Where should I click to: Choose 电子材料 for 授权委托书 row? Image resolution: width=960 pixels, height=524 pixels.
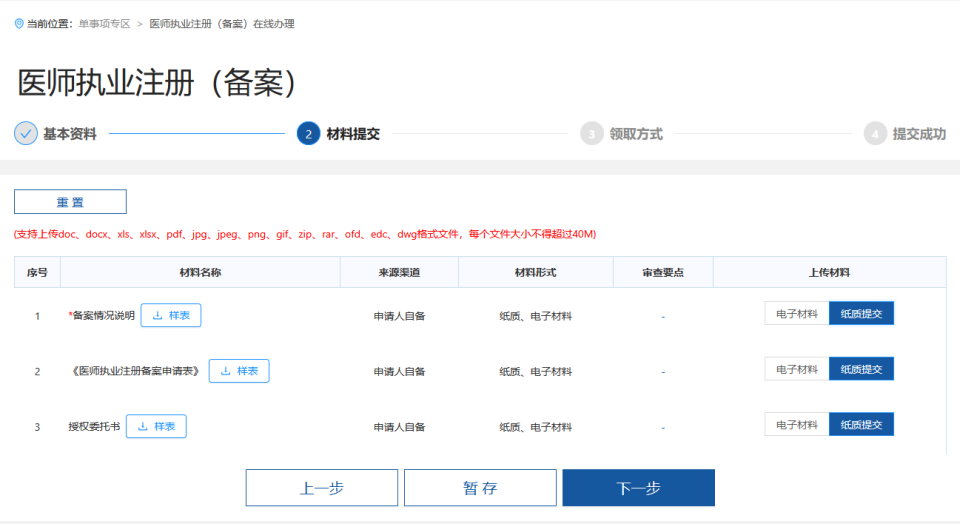(x=797, y=424)
